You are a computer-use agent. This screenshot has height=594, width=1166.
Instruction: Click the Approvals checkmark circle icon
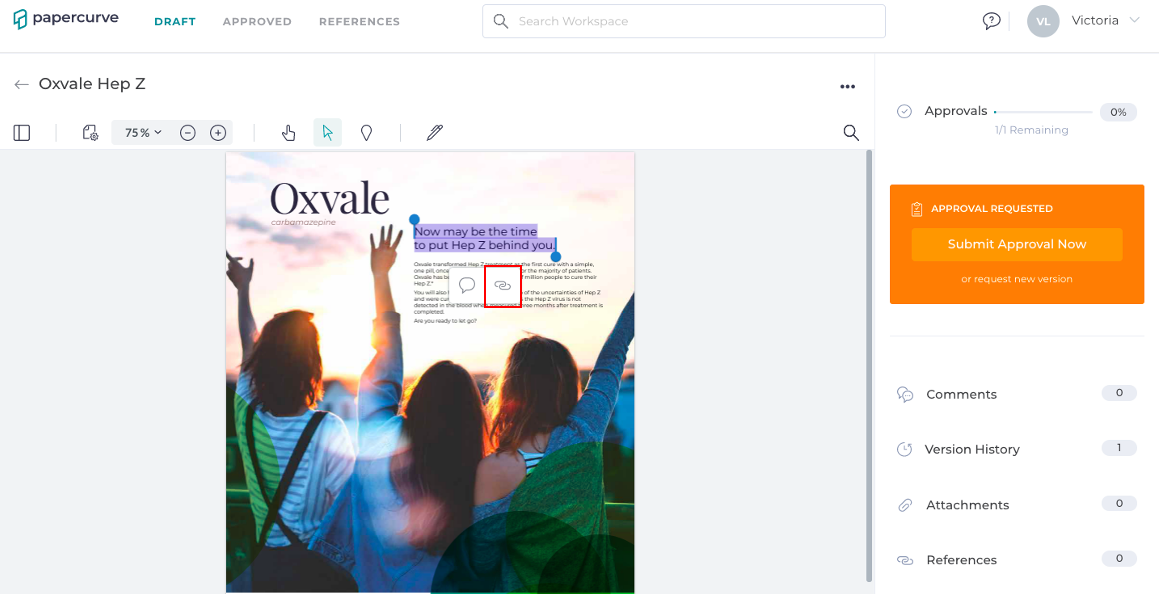pos(904,112)
